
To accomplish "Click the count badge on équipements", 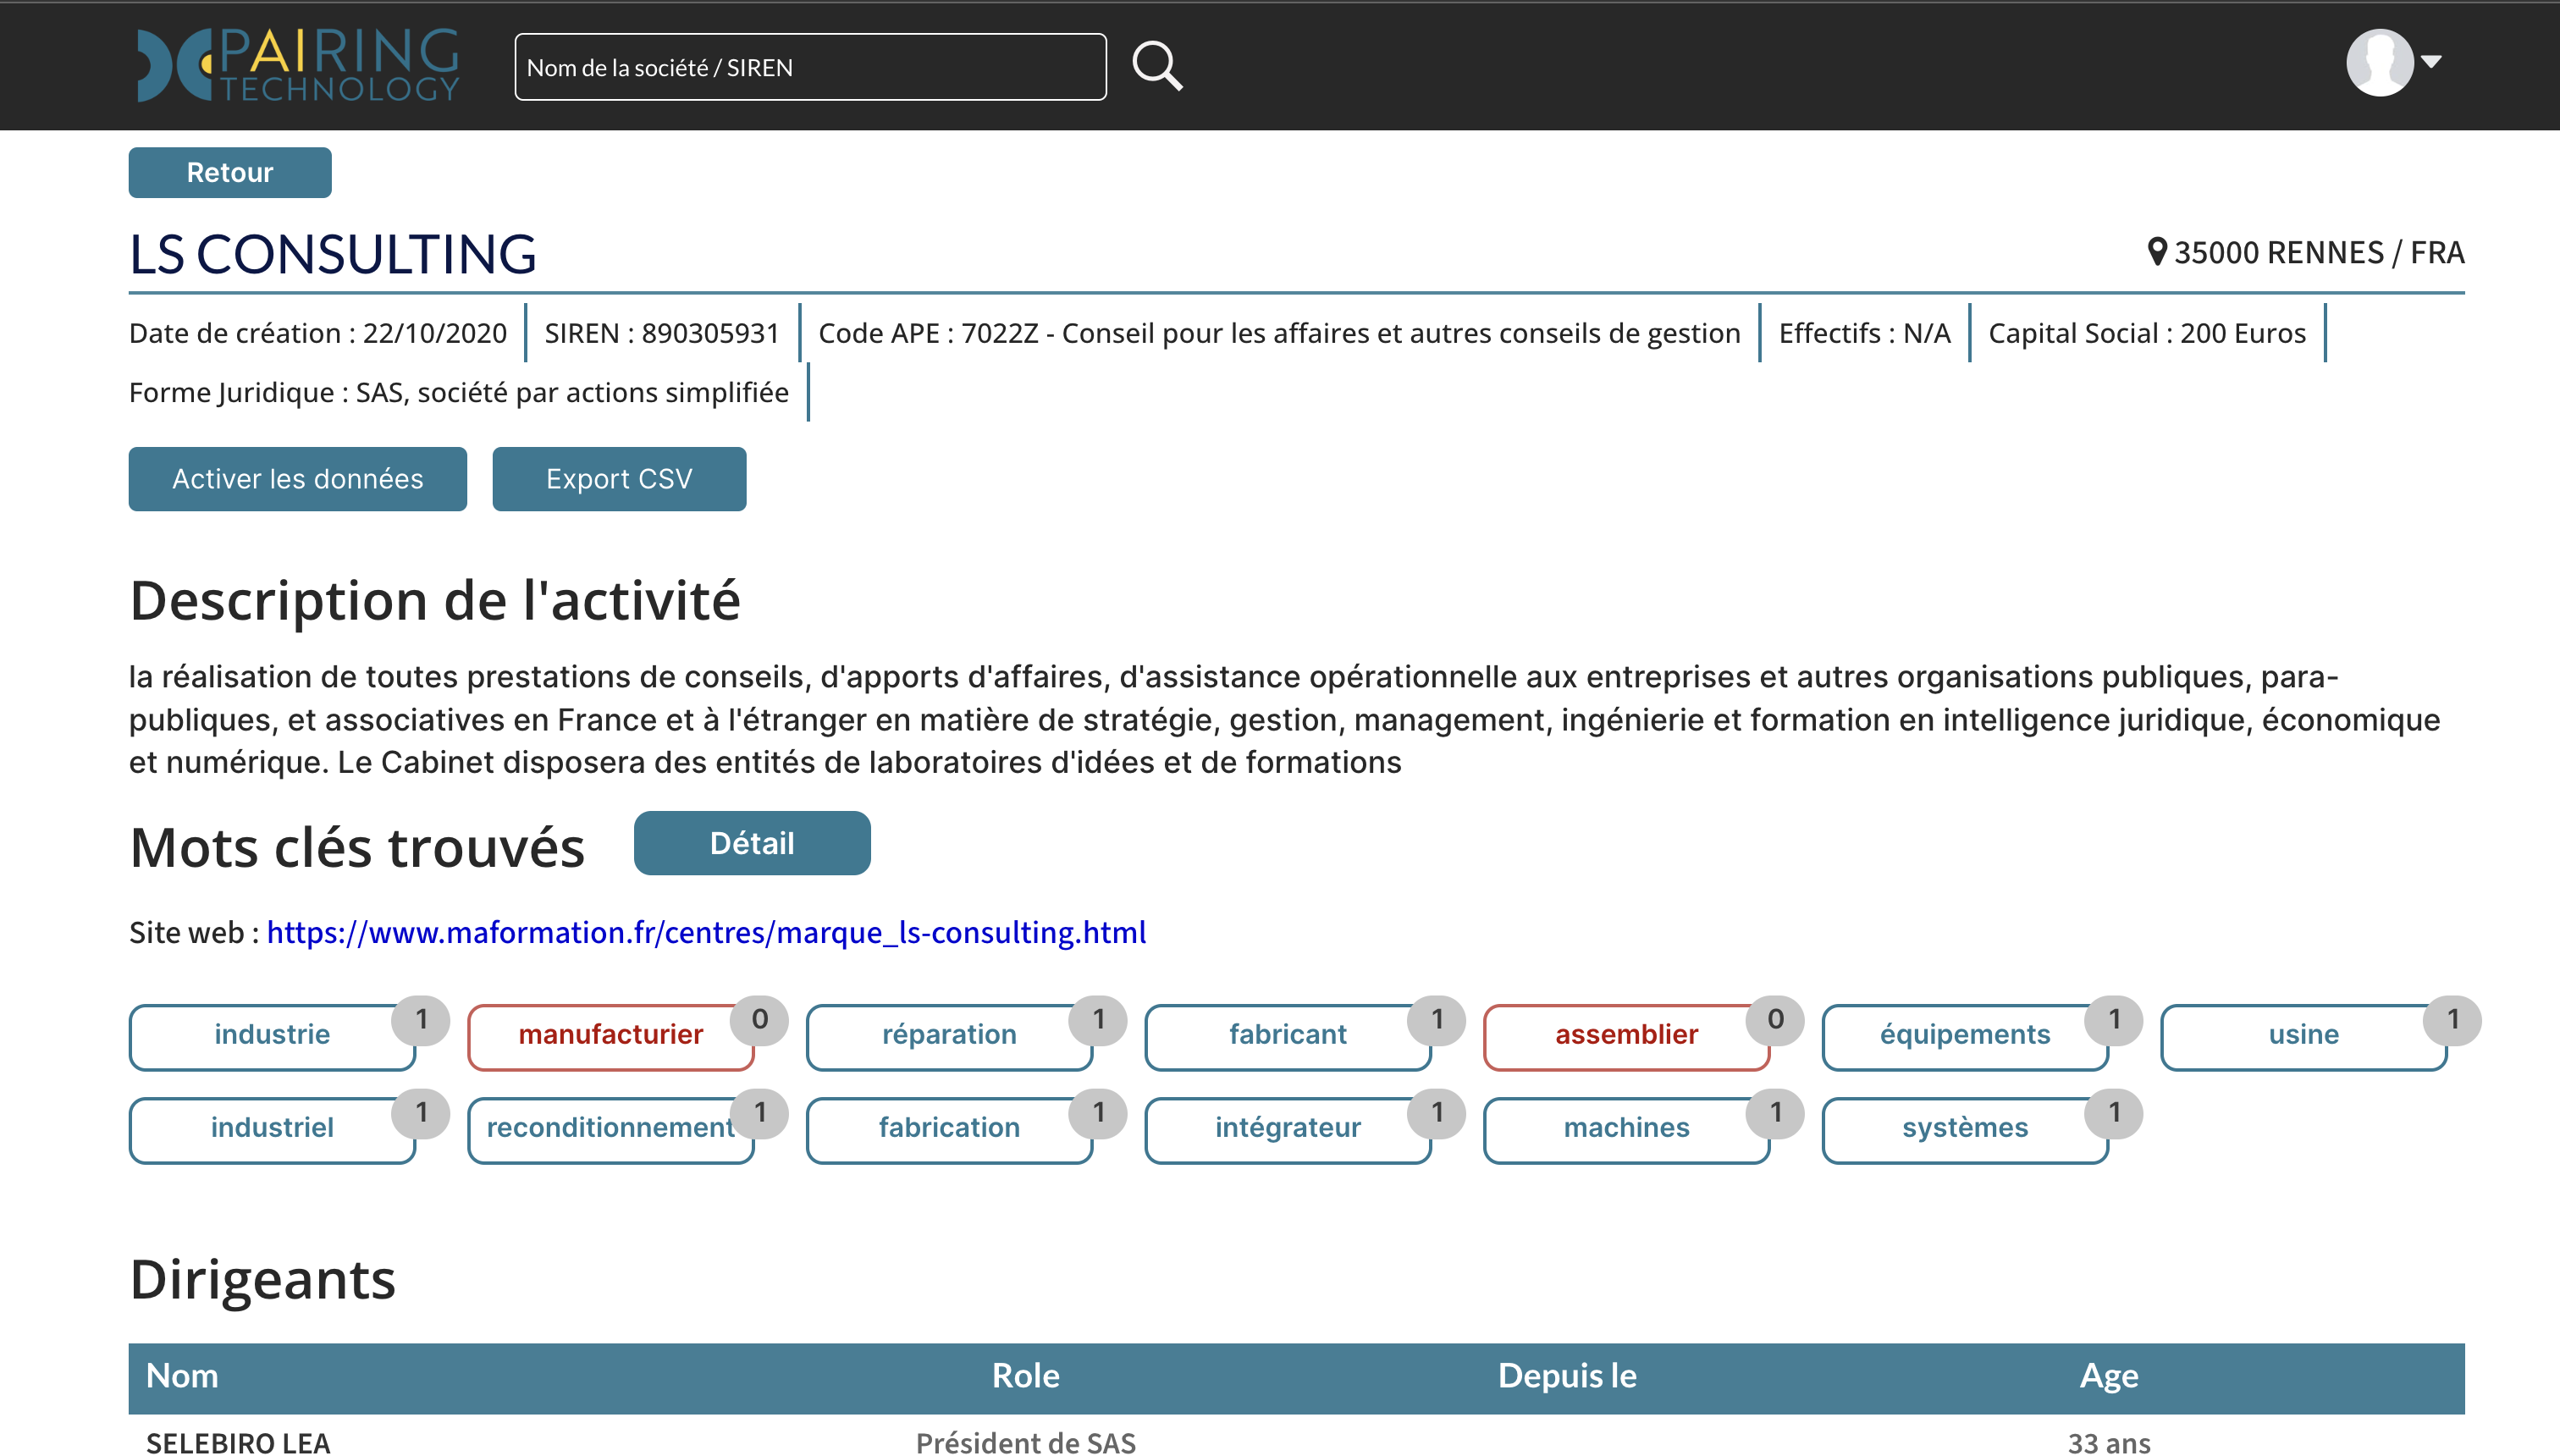I will point(2114,1020).
